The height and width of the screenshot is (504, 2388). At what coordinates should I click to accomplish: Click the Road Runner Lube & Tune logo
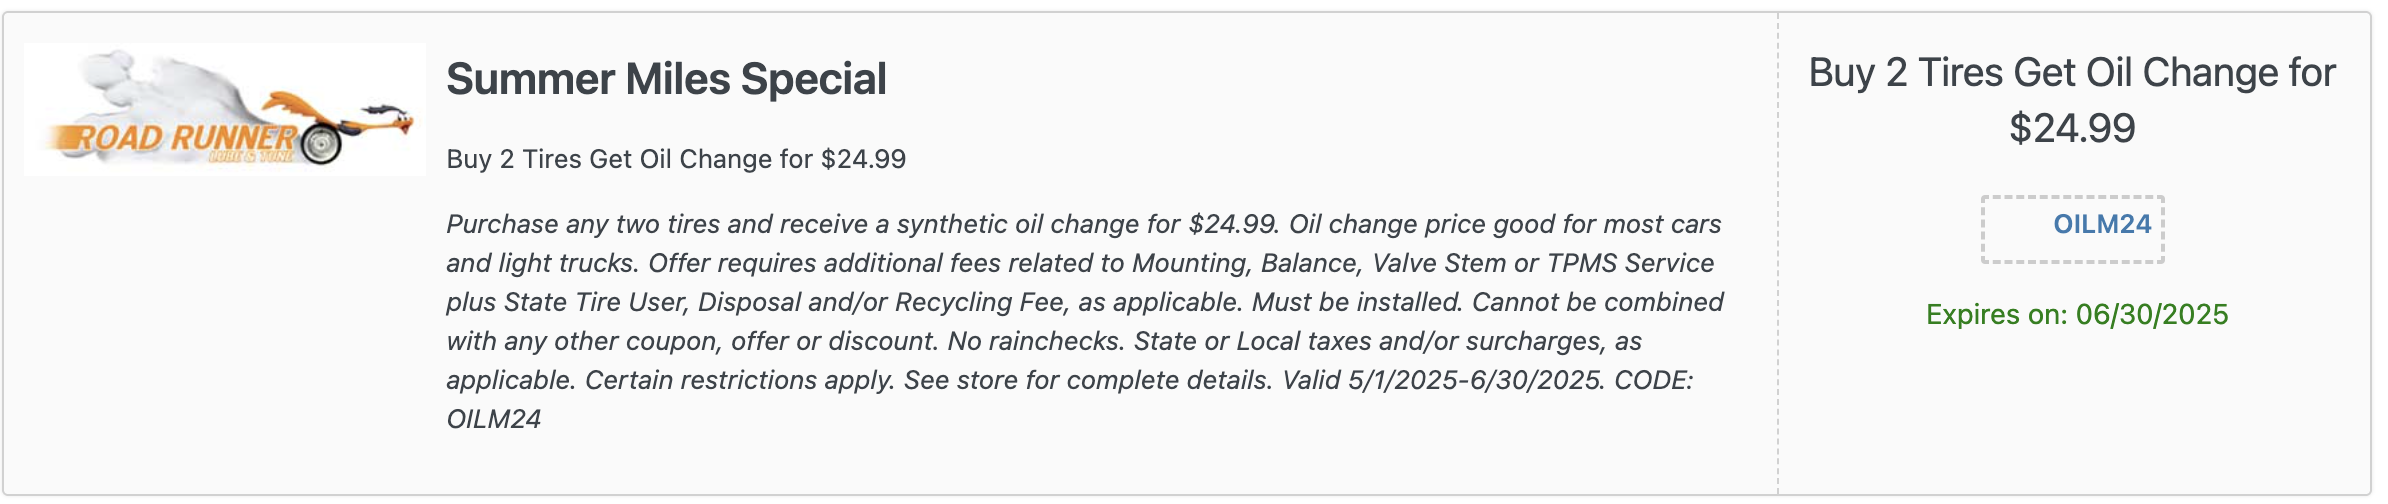pyautogui.click(x=225, y=109)
